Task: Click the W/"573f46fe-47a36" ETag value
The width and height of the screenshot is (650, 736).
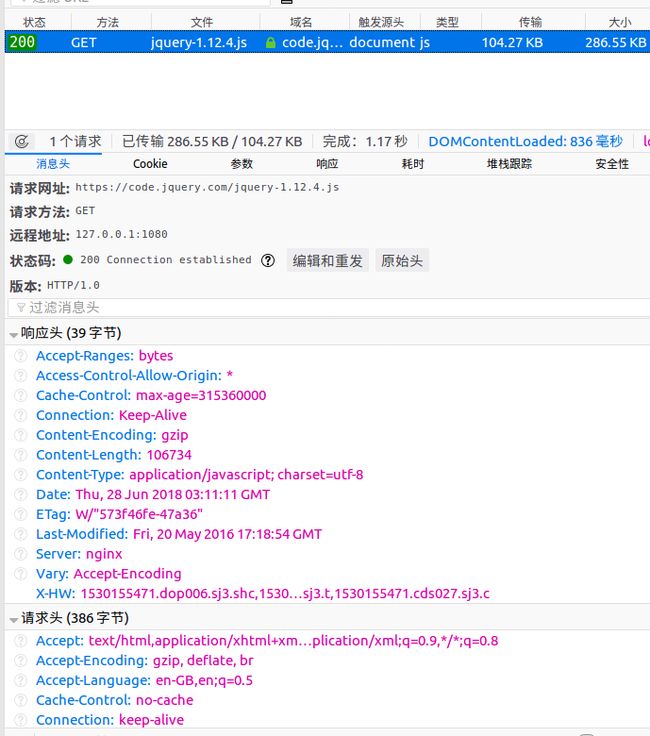Action: (139, 514)
